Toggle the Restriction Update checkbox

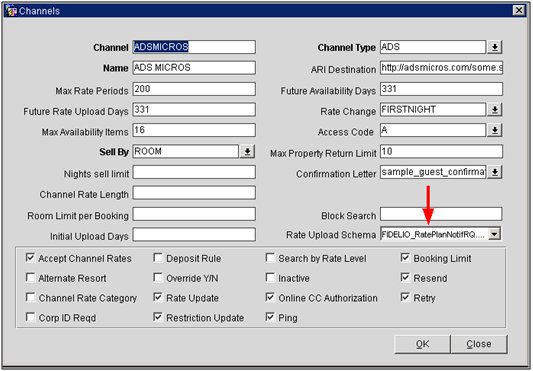click(158, 317)
